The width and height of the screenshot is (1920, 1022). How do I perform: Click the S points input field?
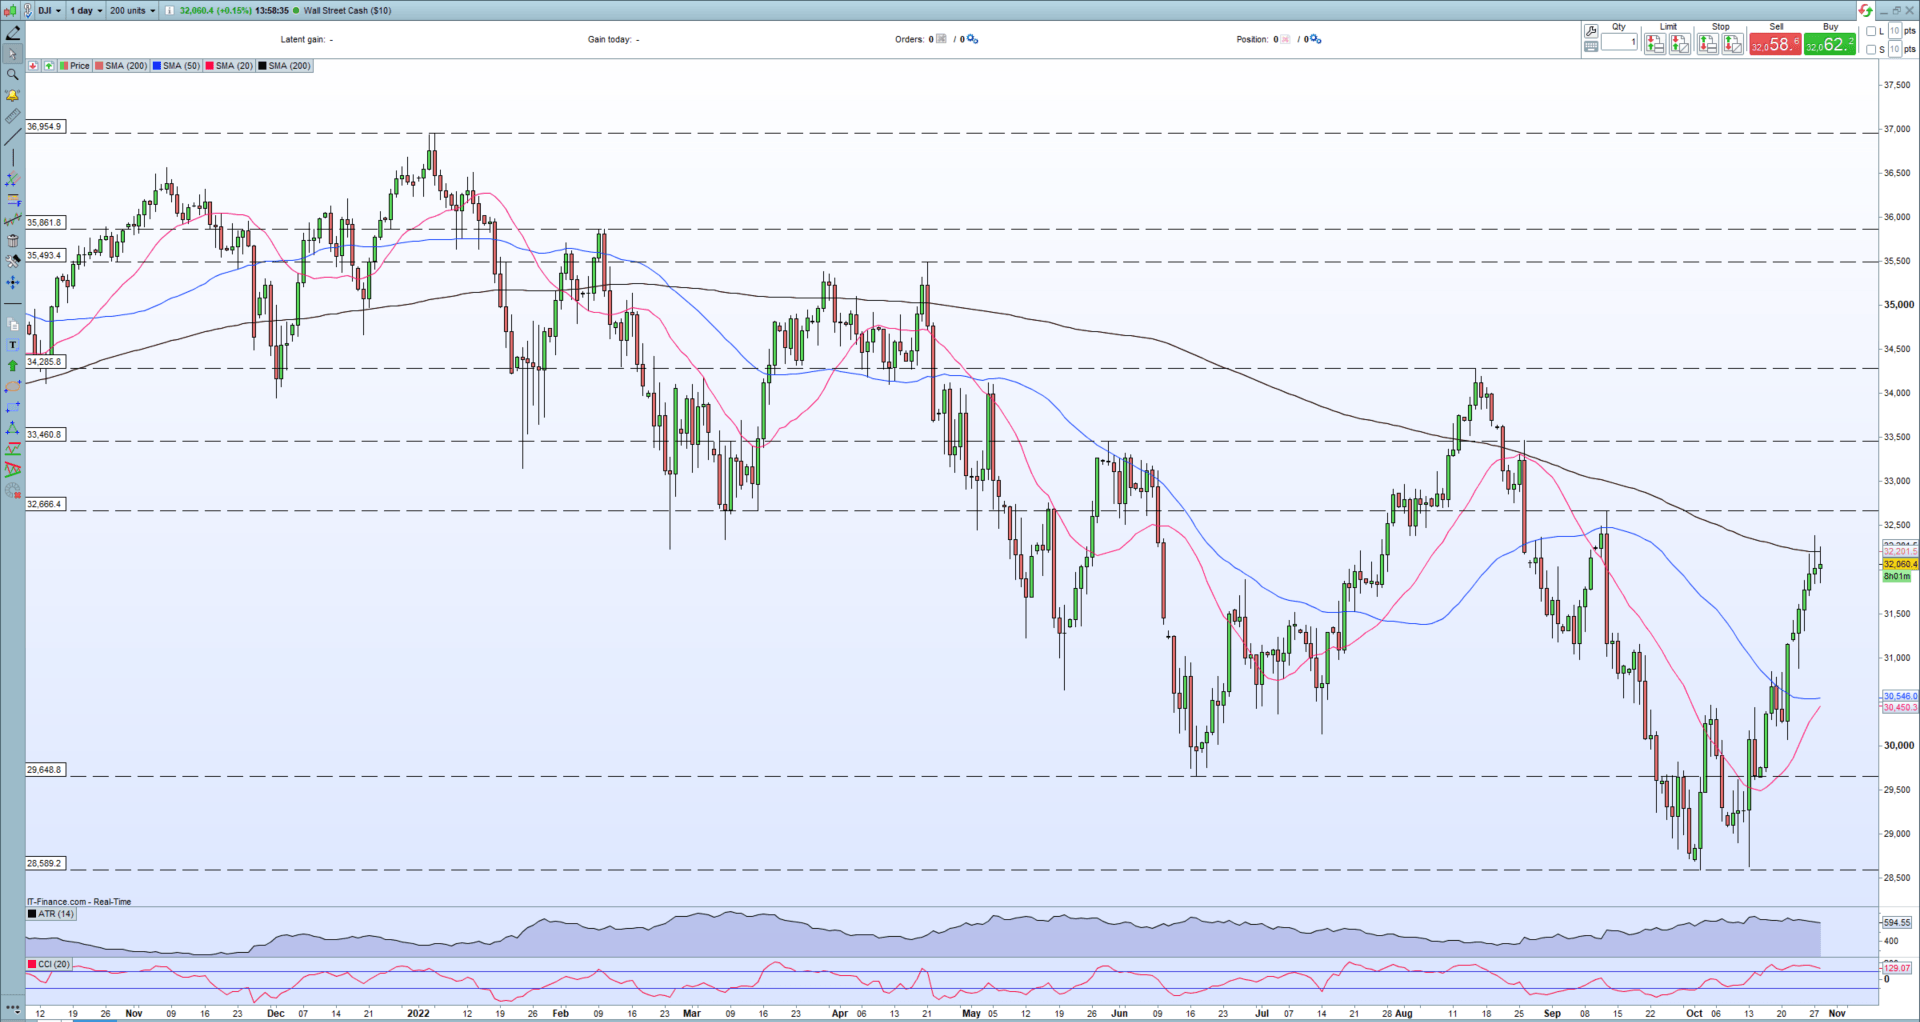(1894, 49)
